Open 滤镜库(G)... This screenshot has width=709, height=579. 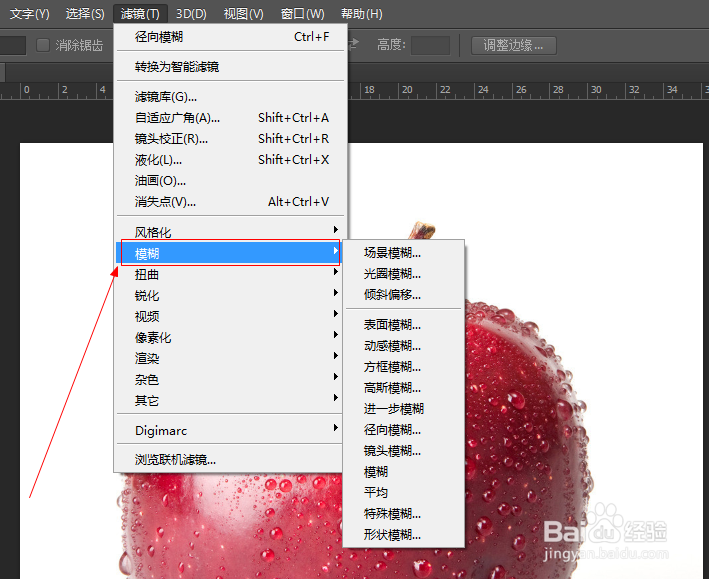pos(231,96)
